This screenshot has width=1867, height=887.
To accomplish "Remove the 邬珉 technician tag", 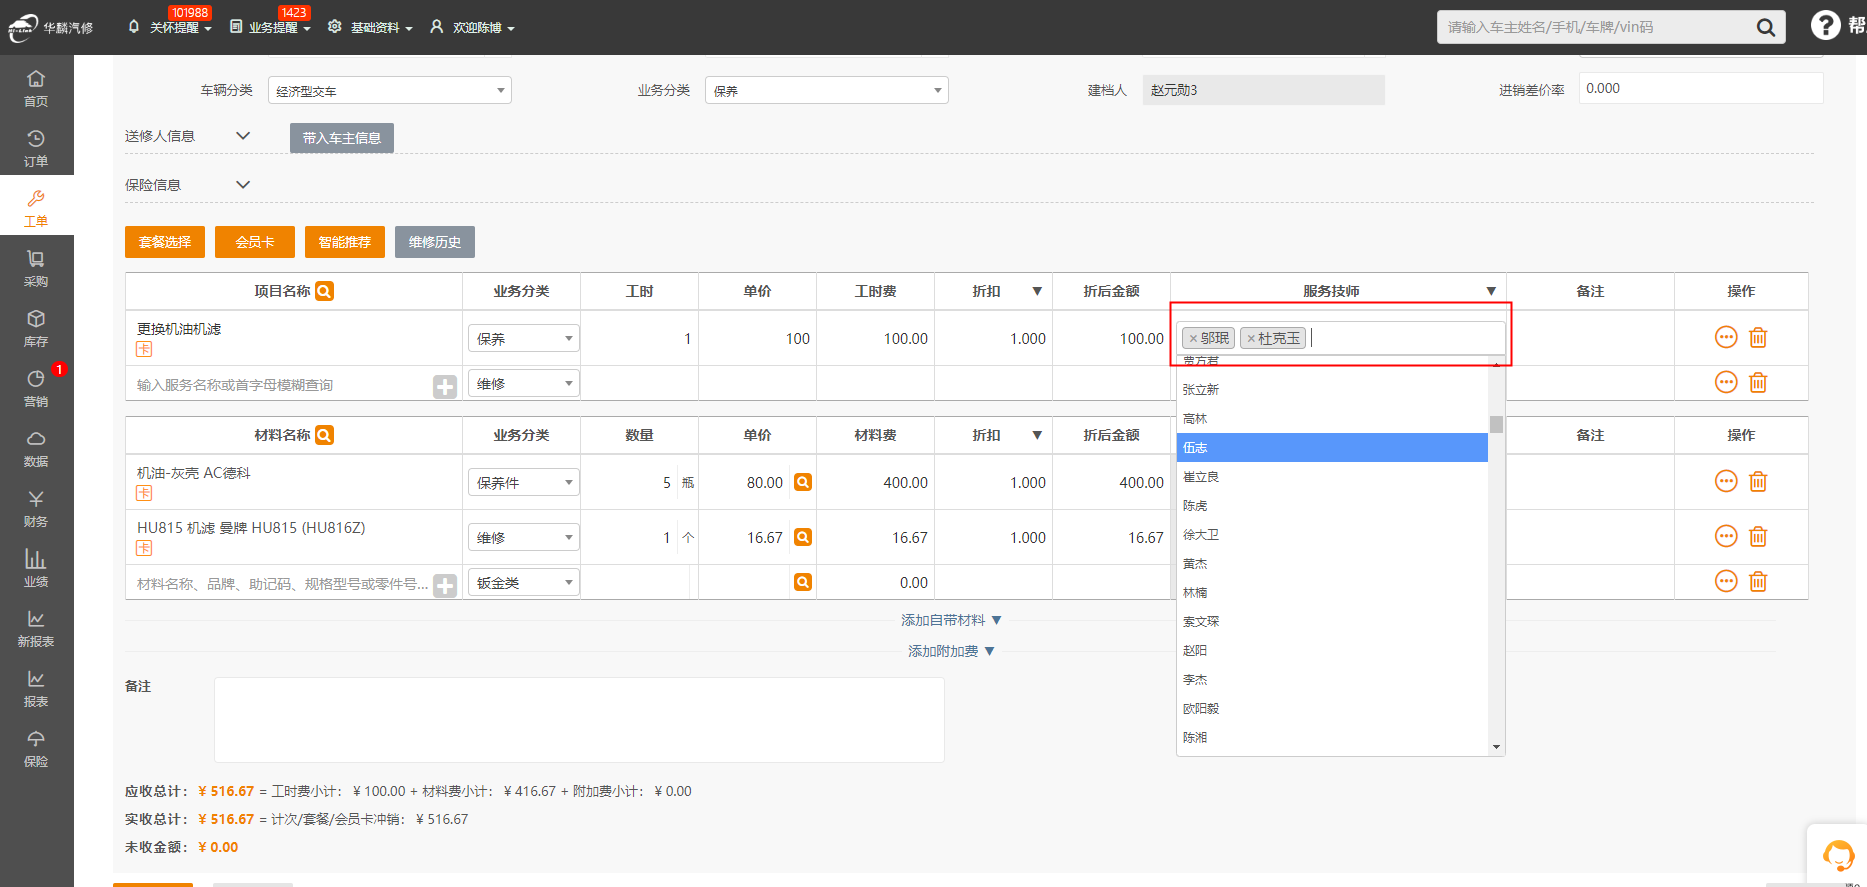I will point(1193,339).
